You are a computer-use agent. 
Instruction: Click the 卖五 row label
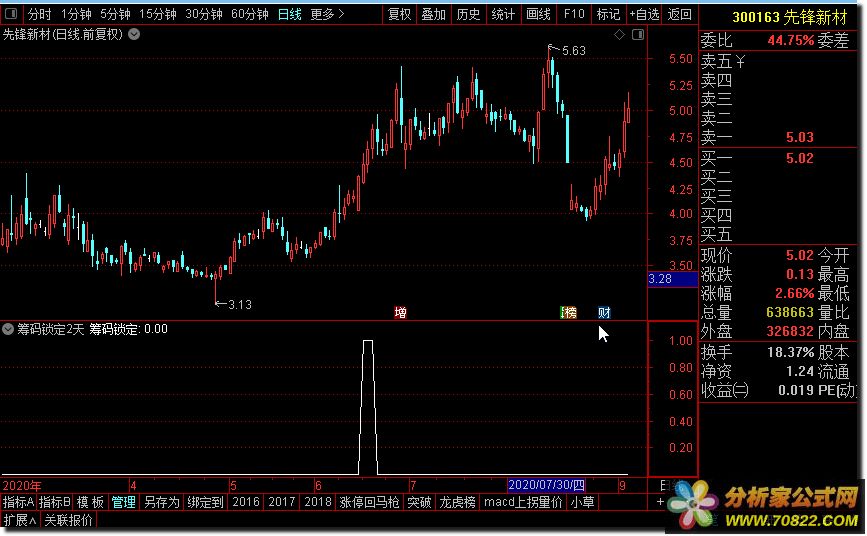coord(716,61)
